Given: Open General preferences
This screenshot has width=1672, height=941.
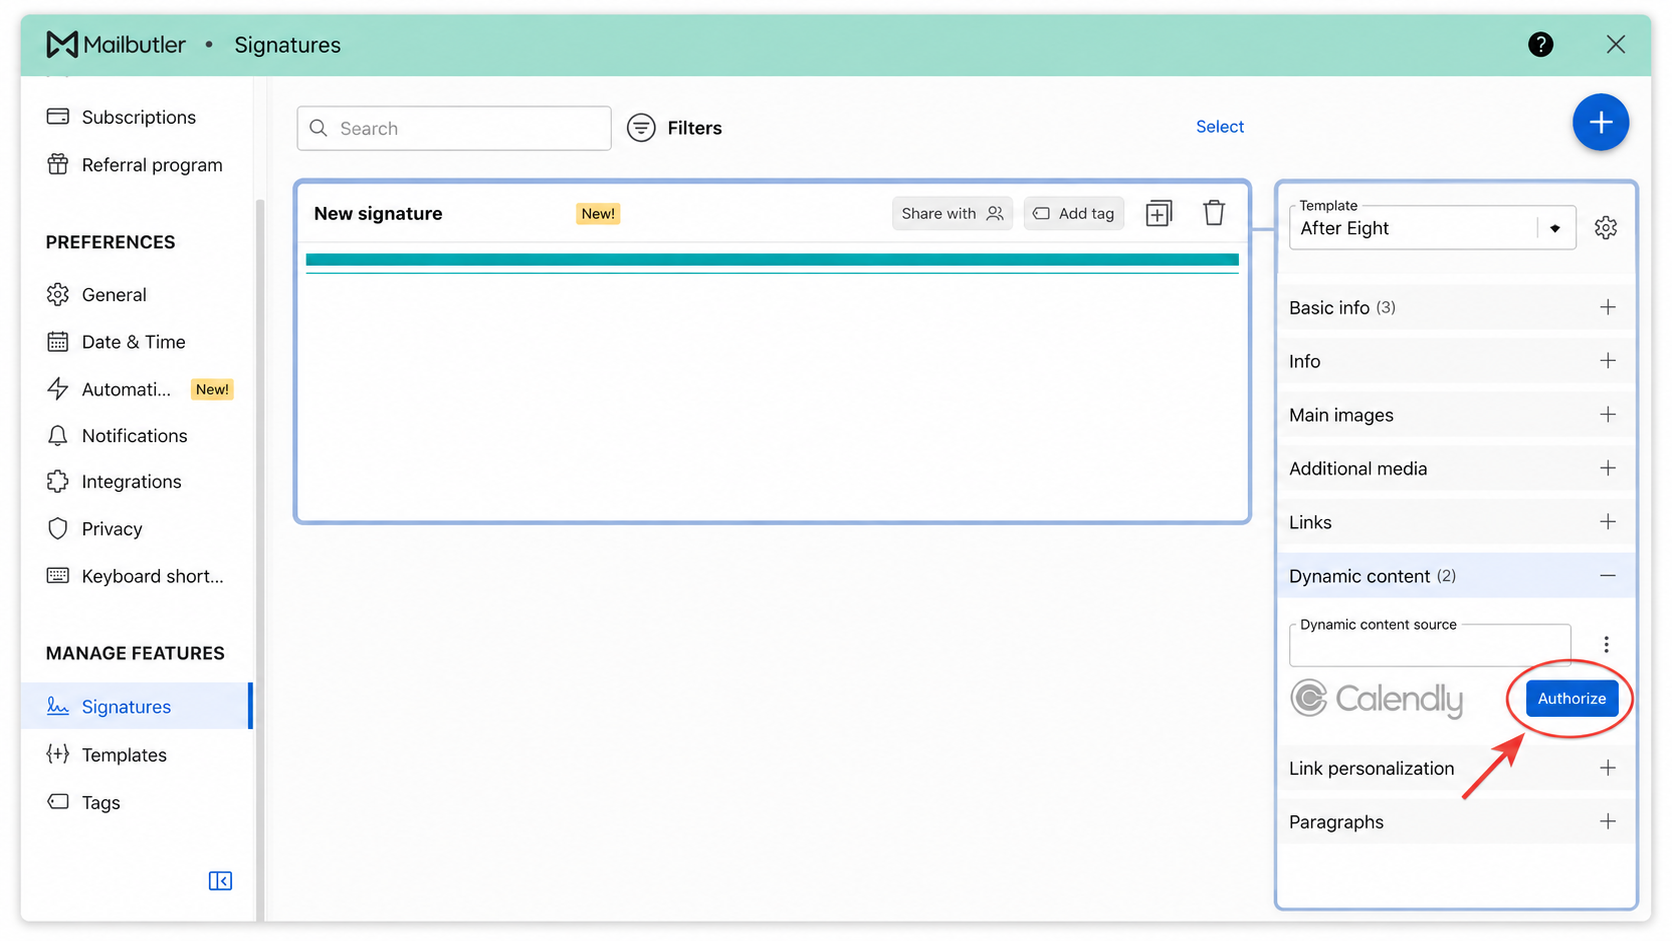Looking at the screenshot, I should (135, 295).
